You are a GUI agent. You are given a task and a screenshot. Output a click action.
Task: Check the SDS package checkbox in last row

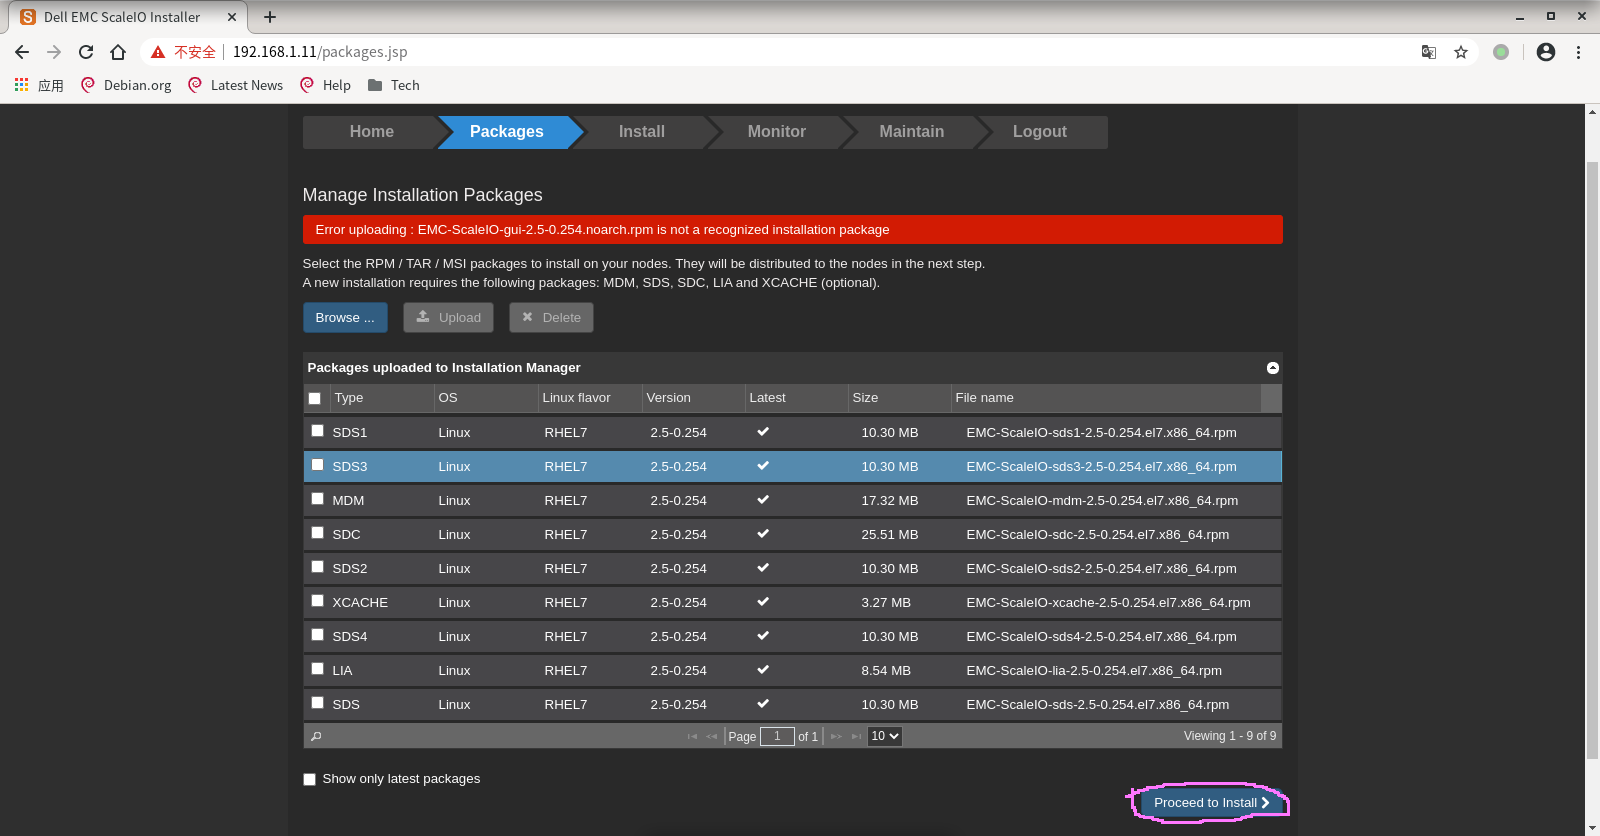click(317, 703)
